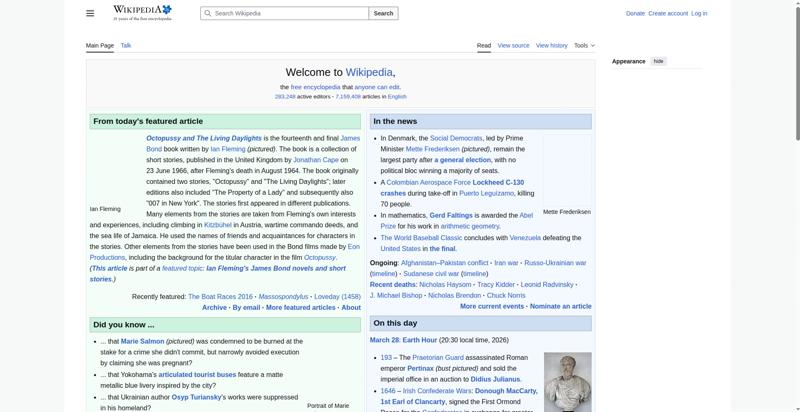The width and height of the screenshot is (800, 412).
Task: Open the main menu hamburger icon
Action: coord(90,13)
